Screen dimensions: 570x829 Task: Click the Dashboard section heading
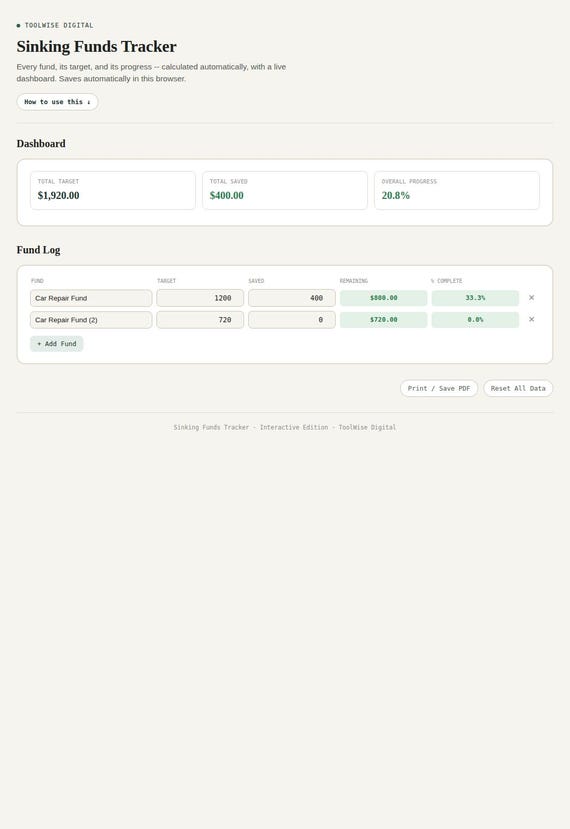tap(41, 144)
